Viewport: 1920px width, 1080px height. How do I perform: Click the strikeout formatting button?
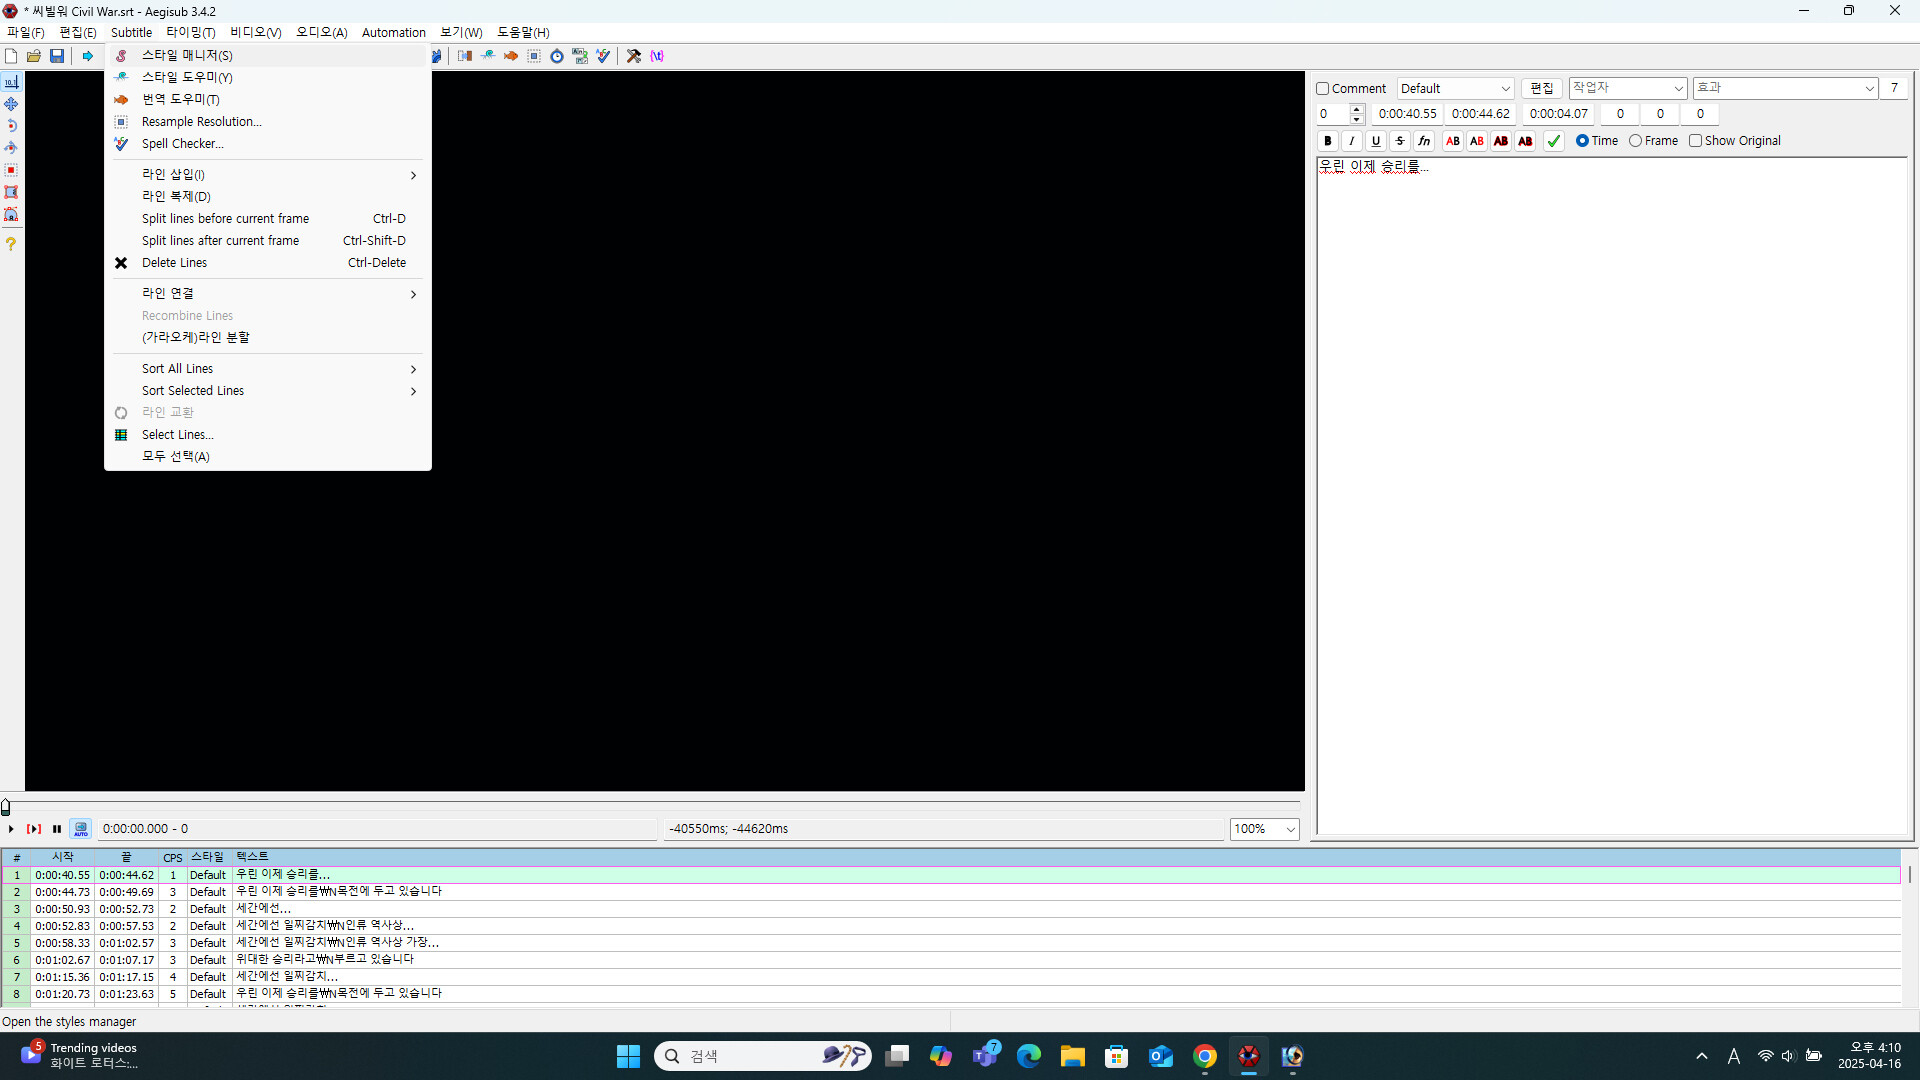[1400, 141]
